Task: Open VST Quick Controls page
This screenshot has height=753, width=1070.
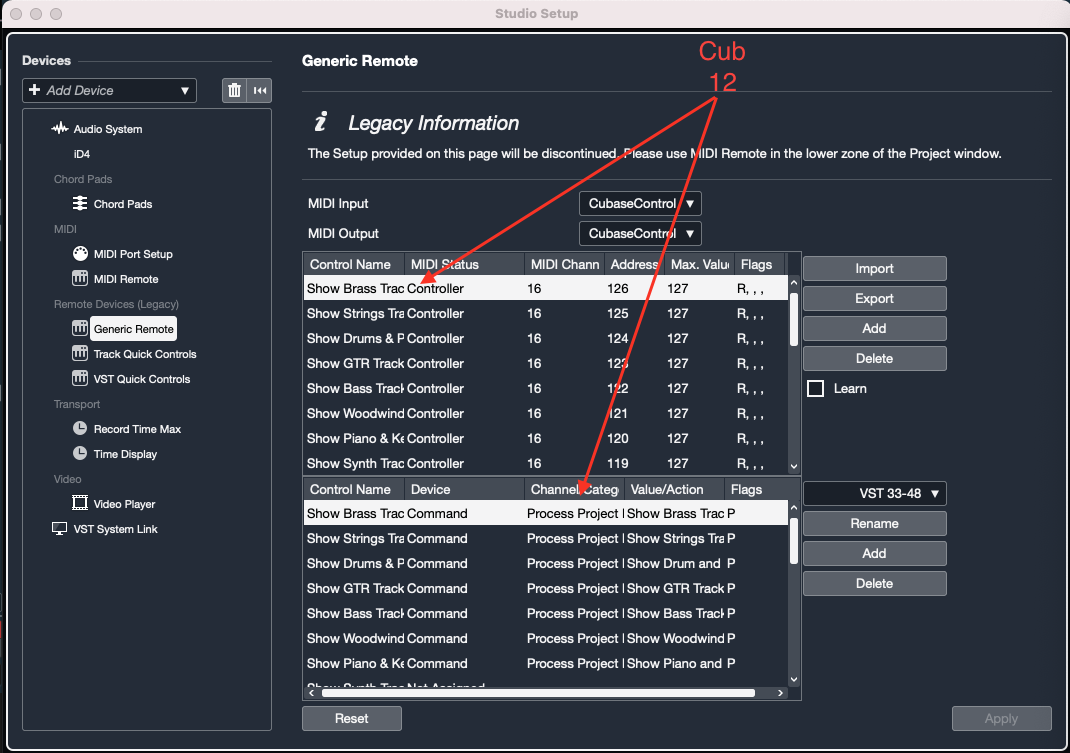Action: click(142, 379)
